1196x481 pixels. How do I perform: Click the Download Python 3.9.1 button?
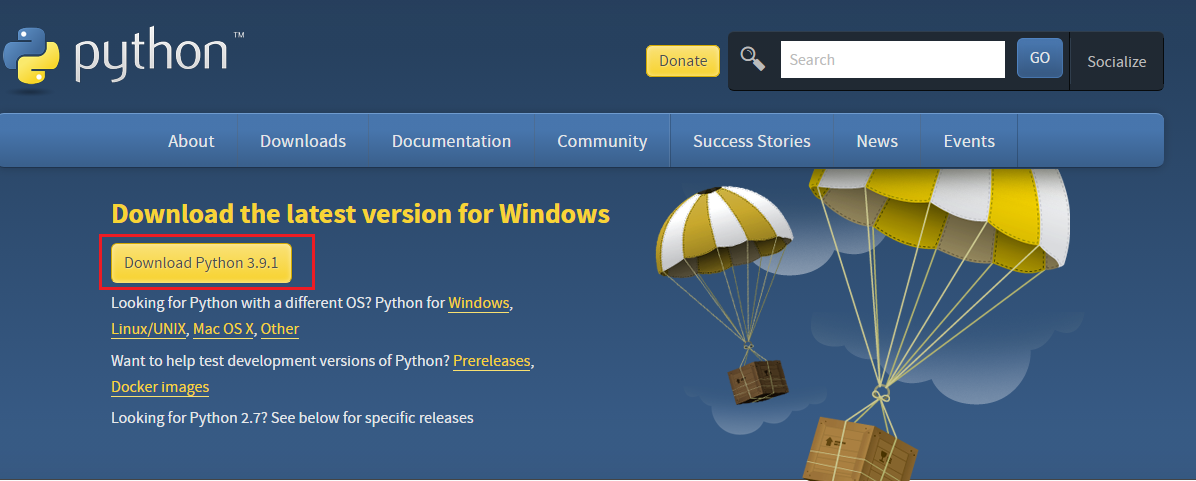coord(201,263)
